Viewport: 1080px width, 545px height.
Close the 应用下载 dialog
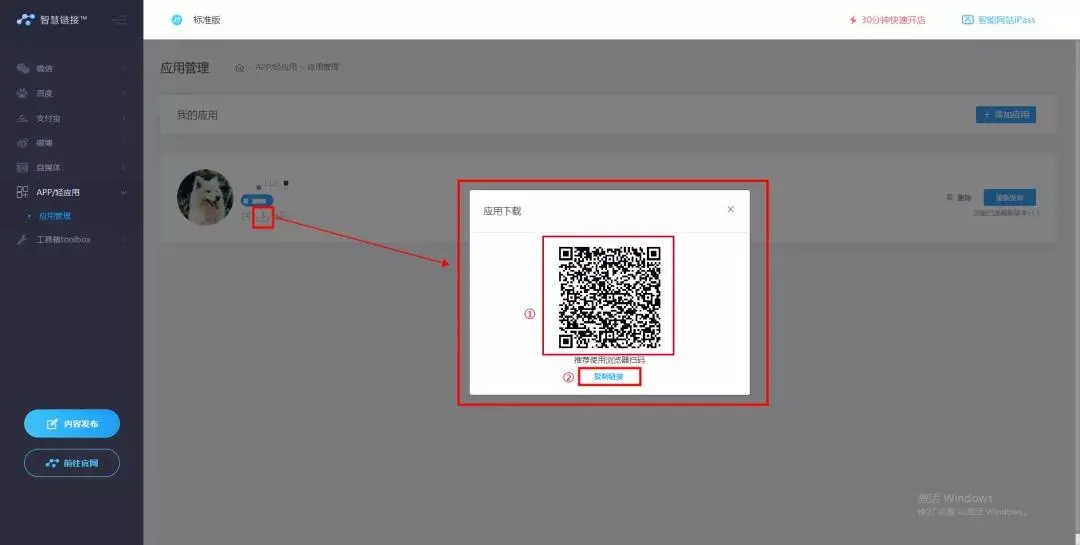pyautogui.click(x=730, y=209)
